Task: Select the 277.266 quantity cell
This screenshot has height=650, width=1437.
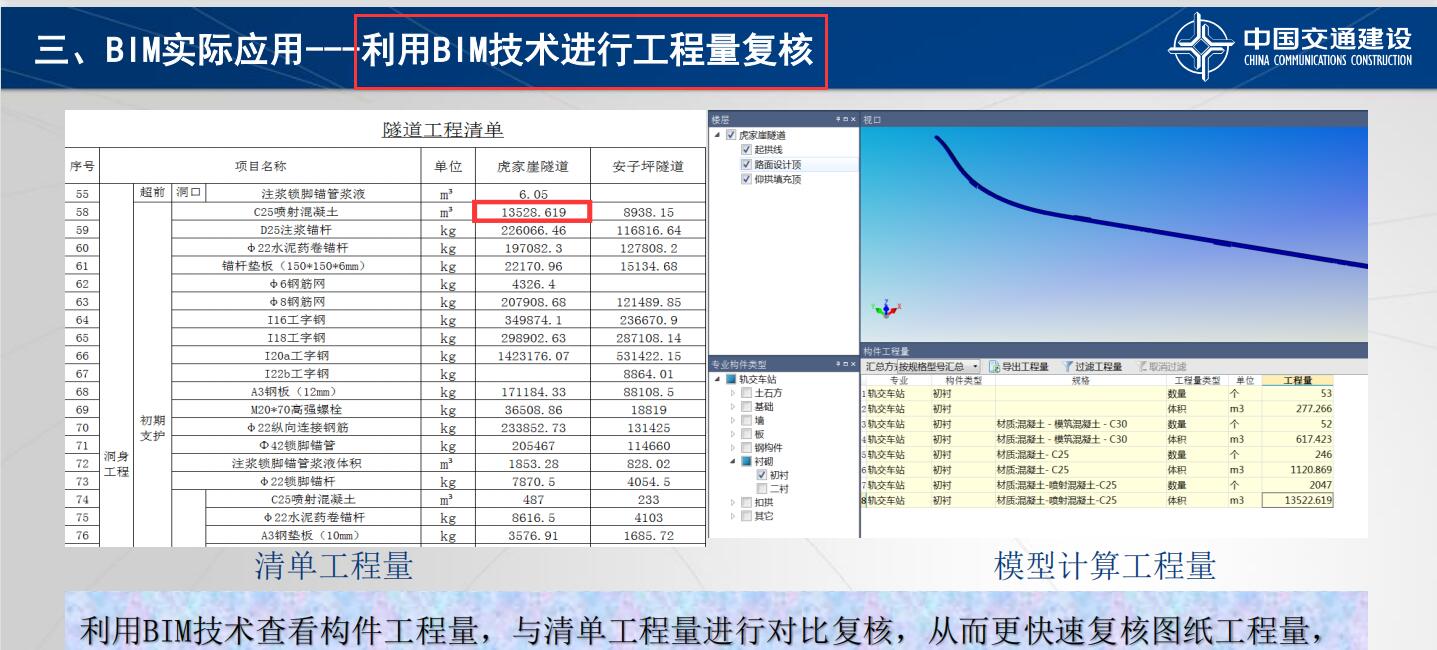Action: (1297, 409)
